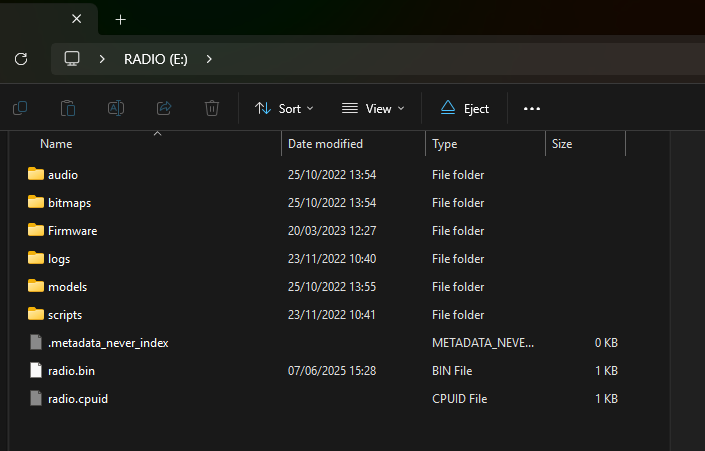Viewport: 705px width, 451px height.
Task: Expand chevron after This PC icon
Action: coord(102,59)
